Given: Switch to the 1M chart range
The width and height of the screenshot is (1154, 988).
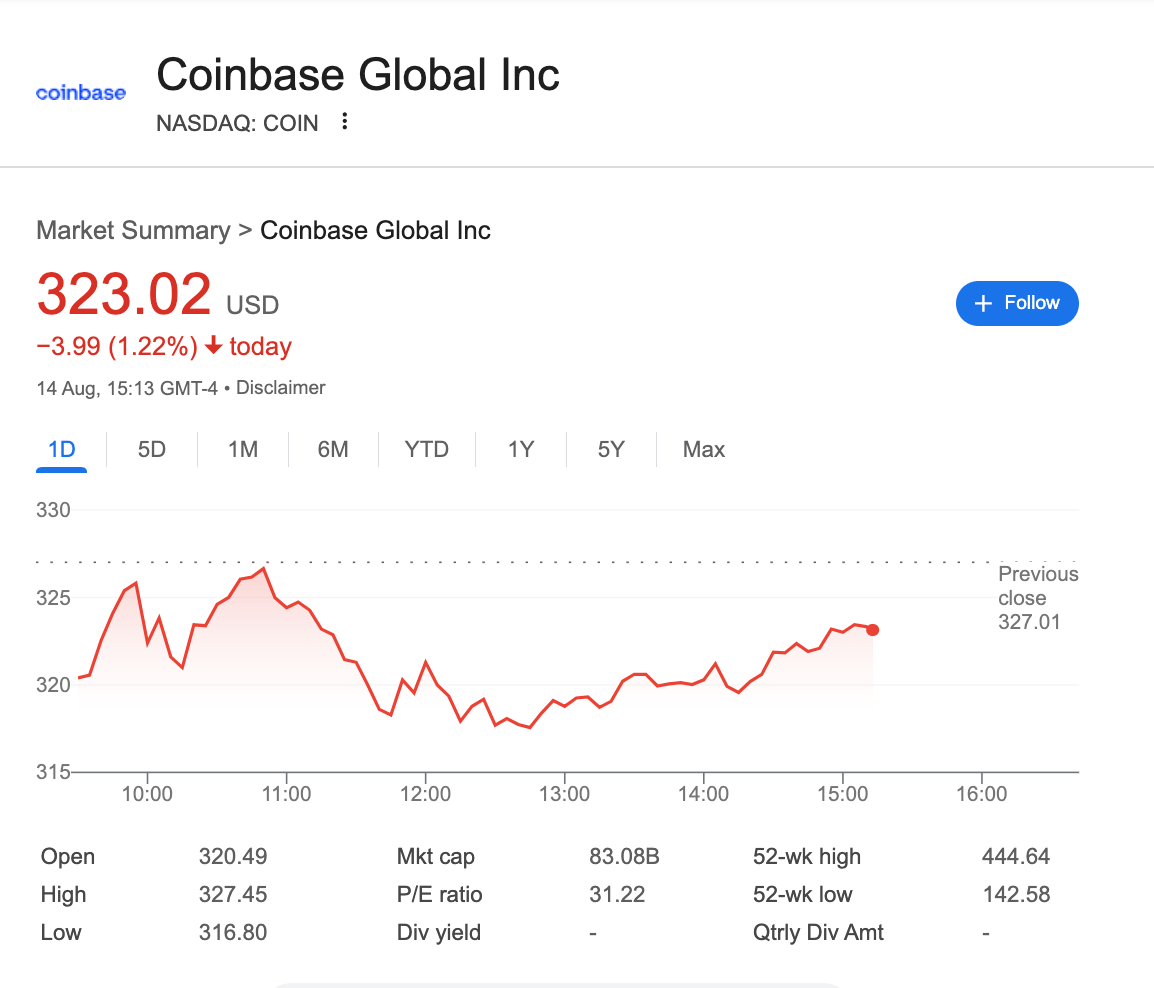Looking at the screenshot, I should [243, 450].
